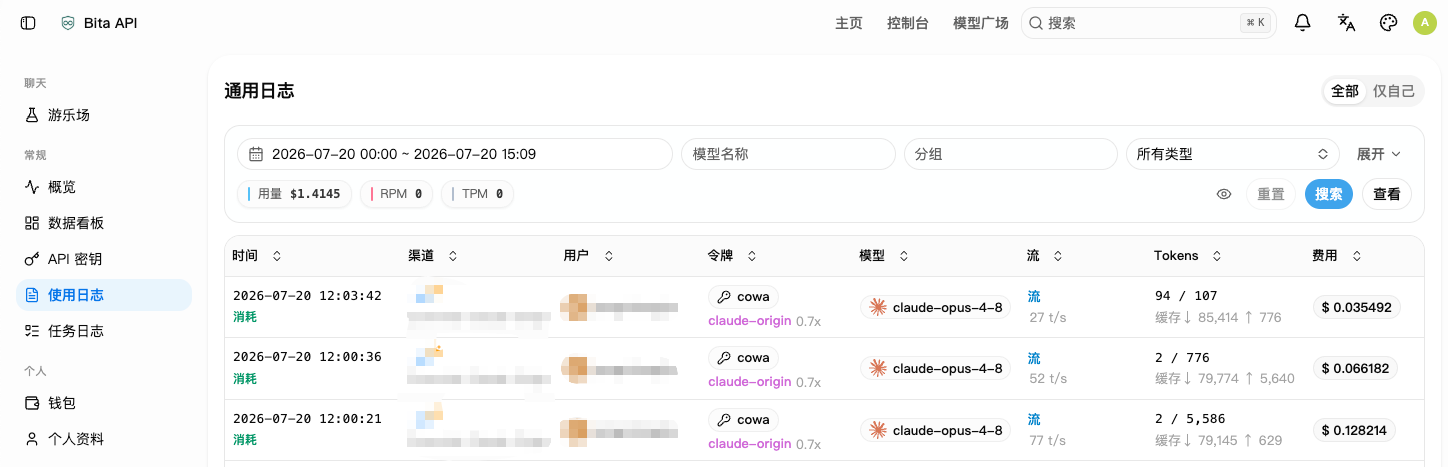The height and width of the screenshot is (467, 1448).
Task: Open 钱包 in sidebar
Action: [x=104, y=403]
